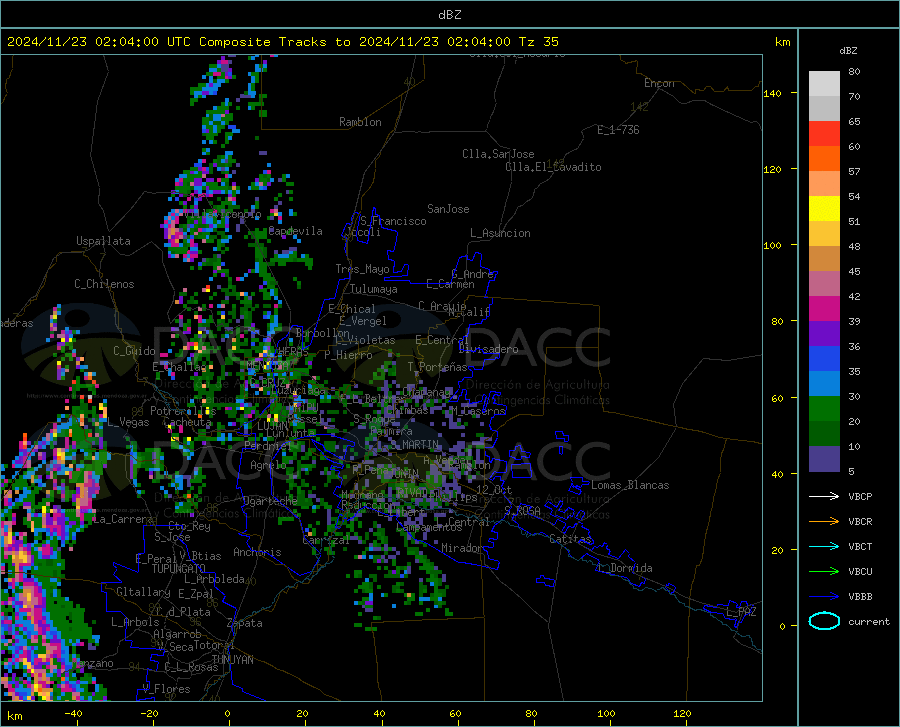Screen dimensions: 900x727
Task: Click the S_MARTIN place label
Action: pos(414,445)
